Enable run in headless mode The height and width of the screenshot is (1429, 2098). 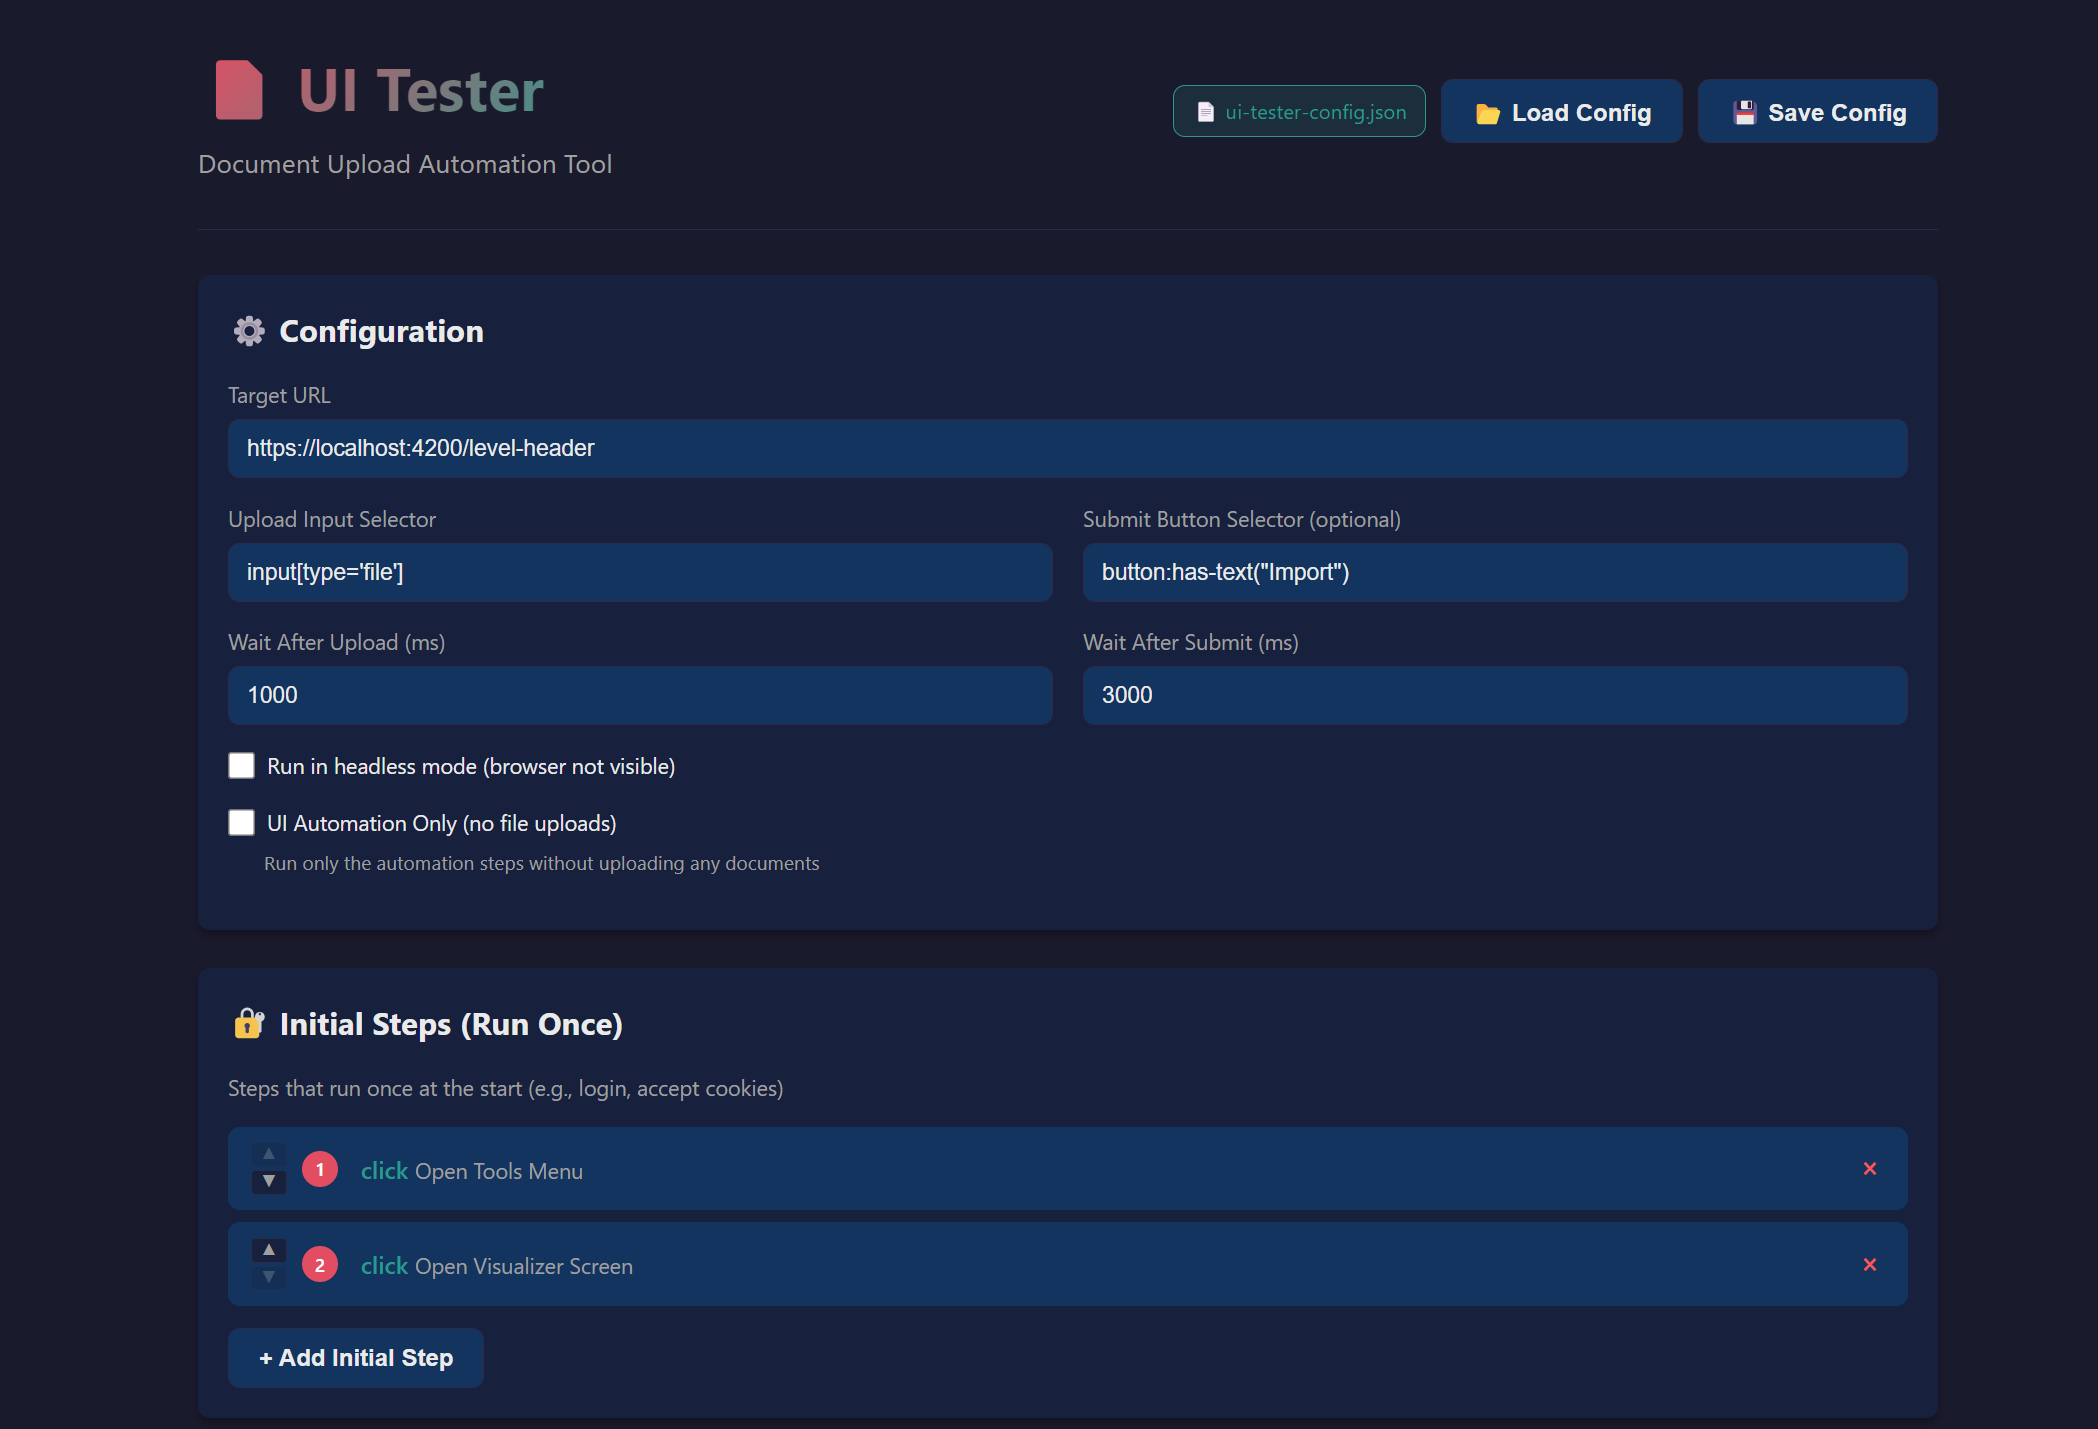pos(241,765)
